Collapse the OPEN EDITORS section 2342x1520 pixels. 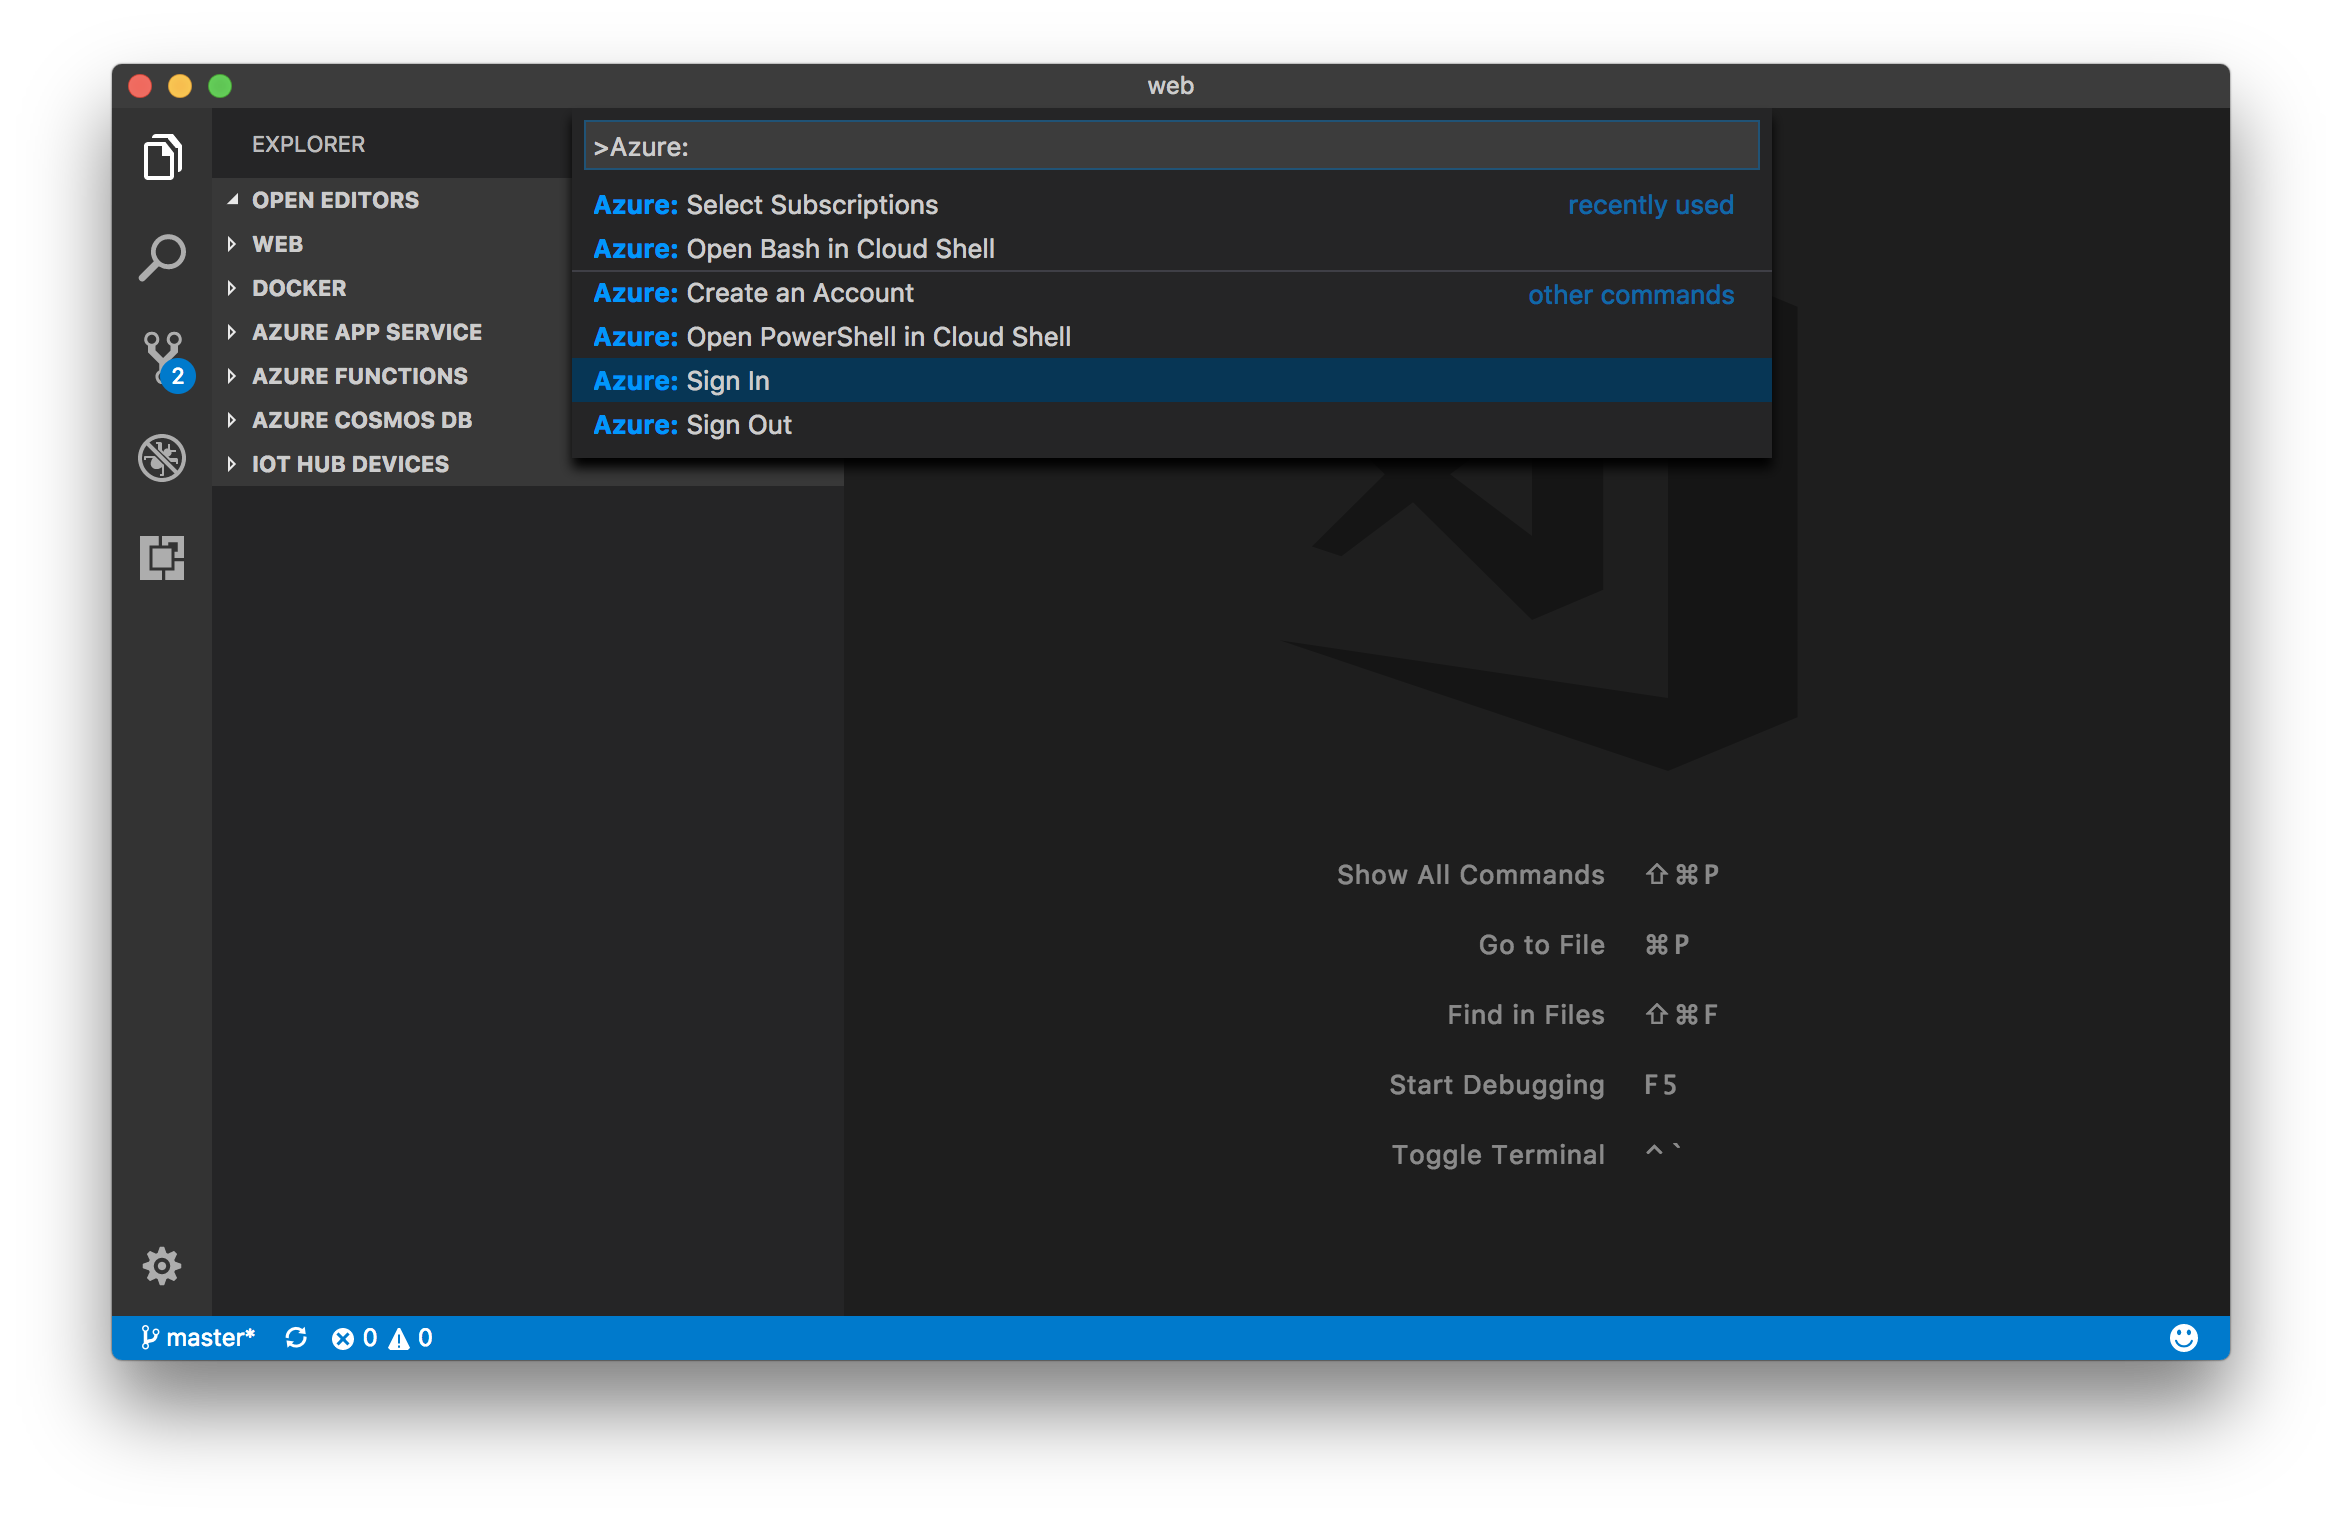[335, 200]
